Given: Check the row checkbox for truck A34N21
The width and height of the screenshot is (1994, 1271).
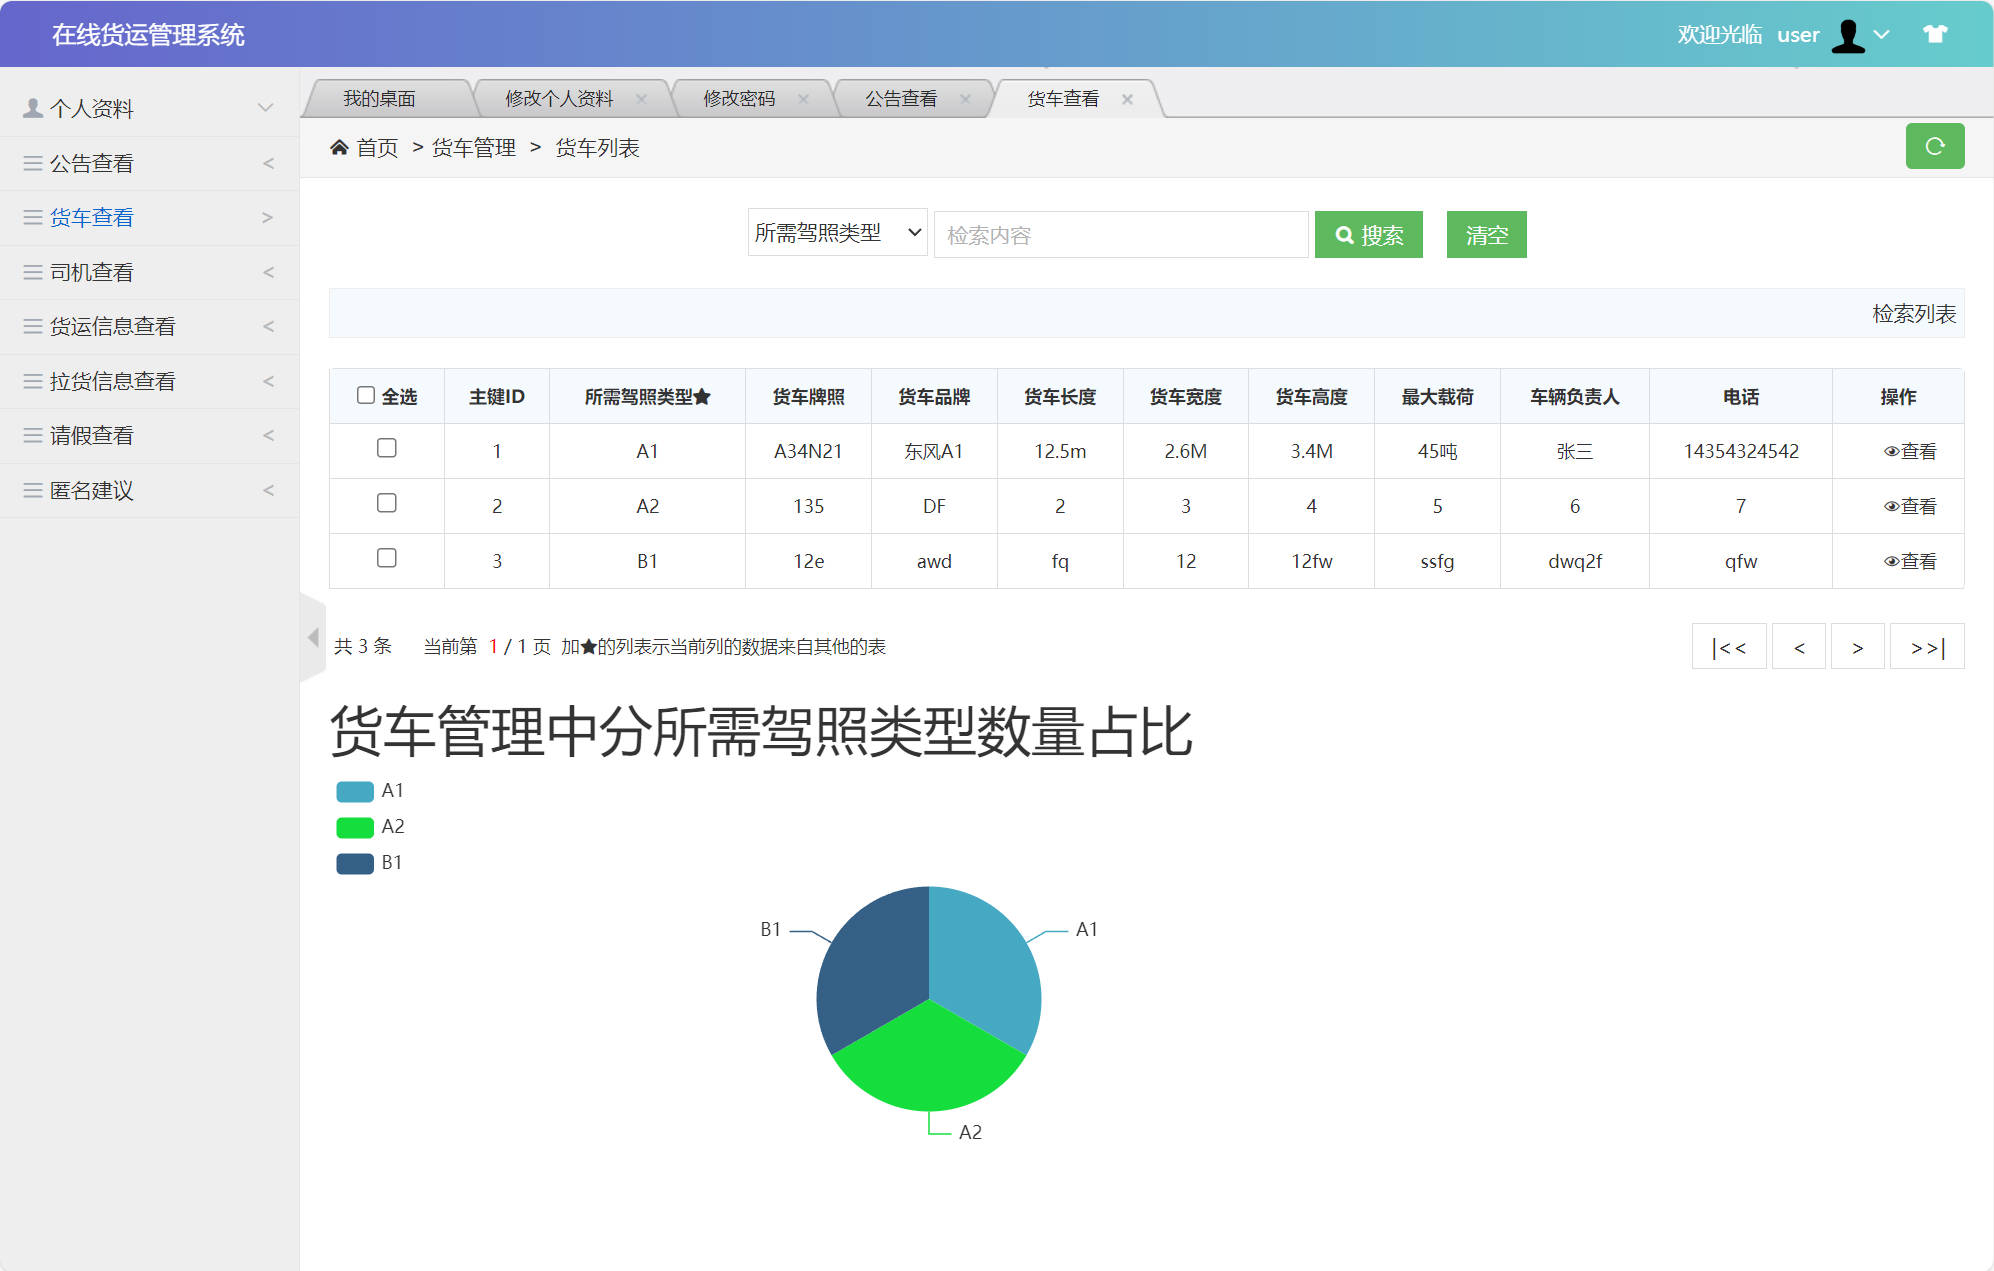Looking at the screenshot, I should [x=386, y=448].
